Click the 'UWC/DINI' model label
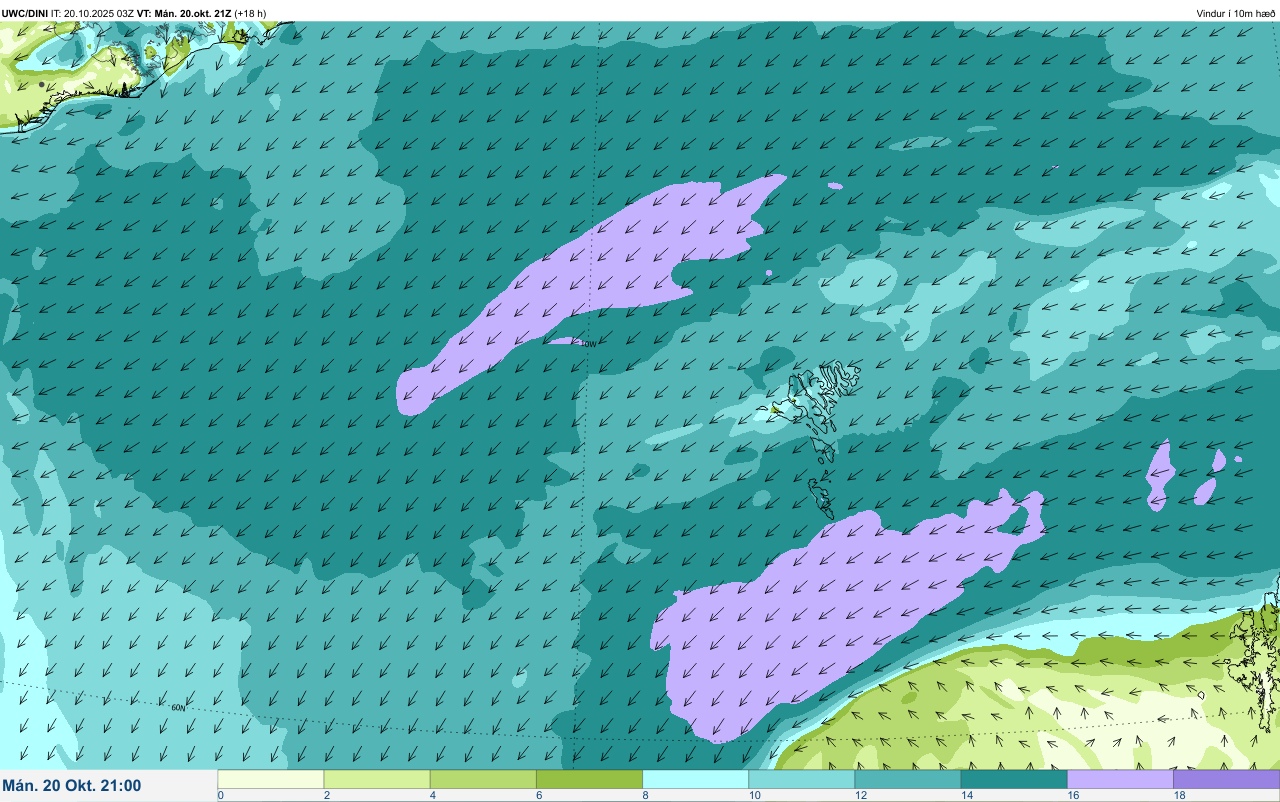1280x802 pixels. pyautogui.click(x=24, y=13)
